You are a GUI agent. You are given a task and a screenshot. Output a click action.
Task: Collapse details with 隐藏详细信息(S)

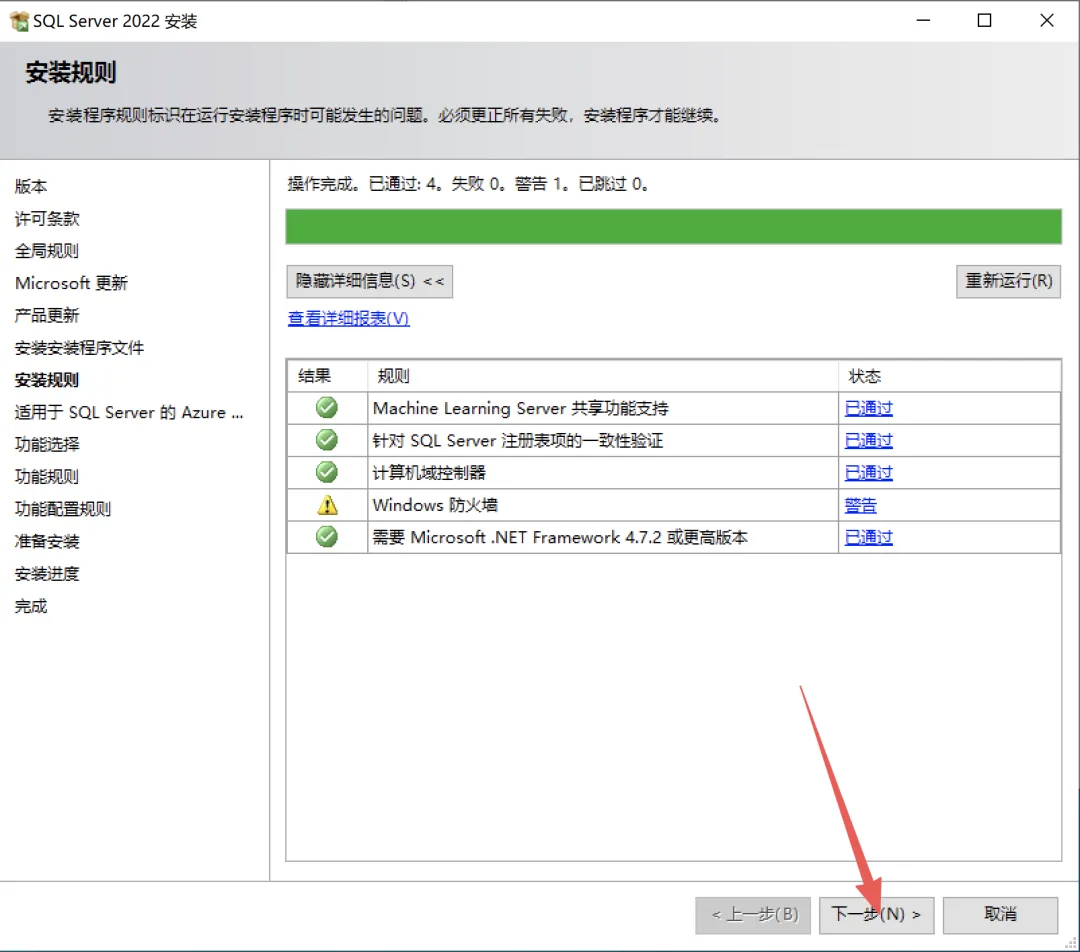[370, 281]
